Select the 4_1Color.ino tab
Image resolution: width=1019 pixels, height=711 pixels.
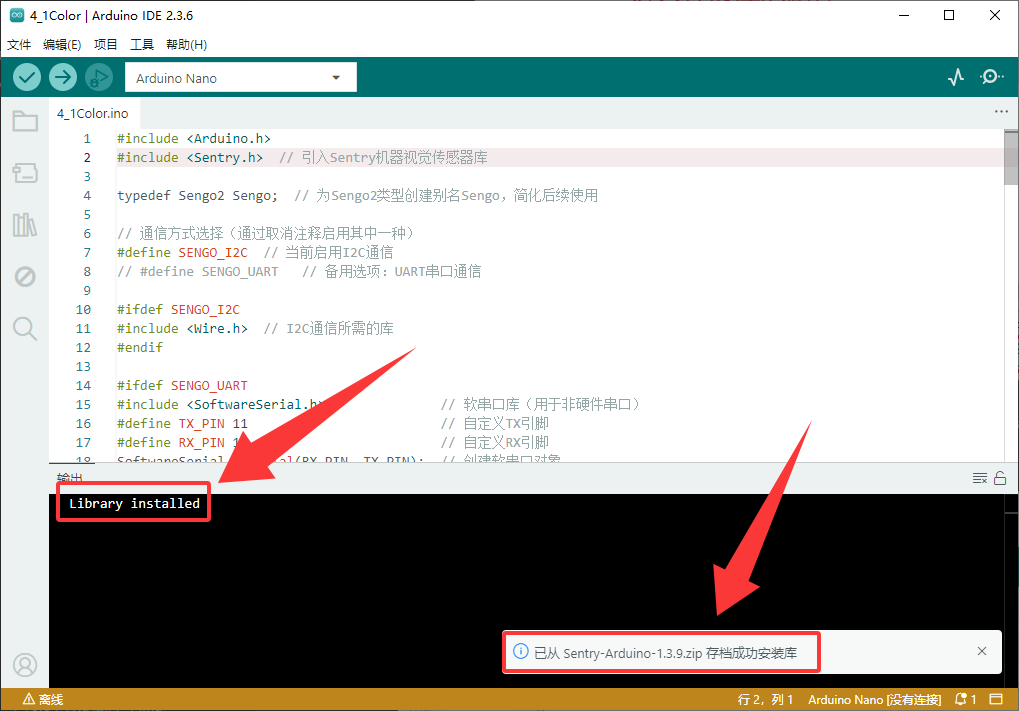[93, 113]
